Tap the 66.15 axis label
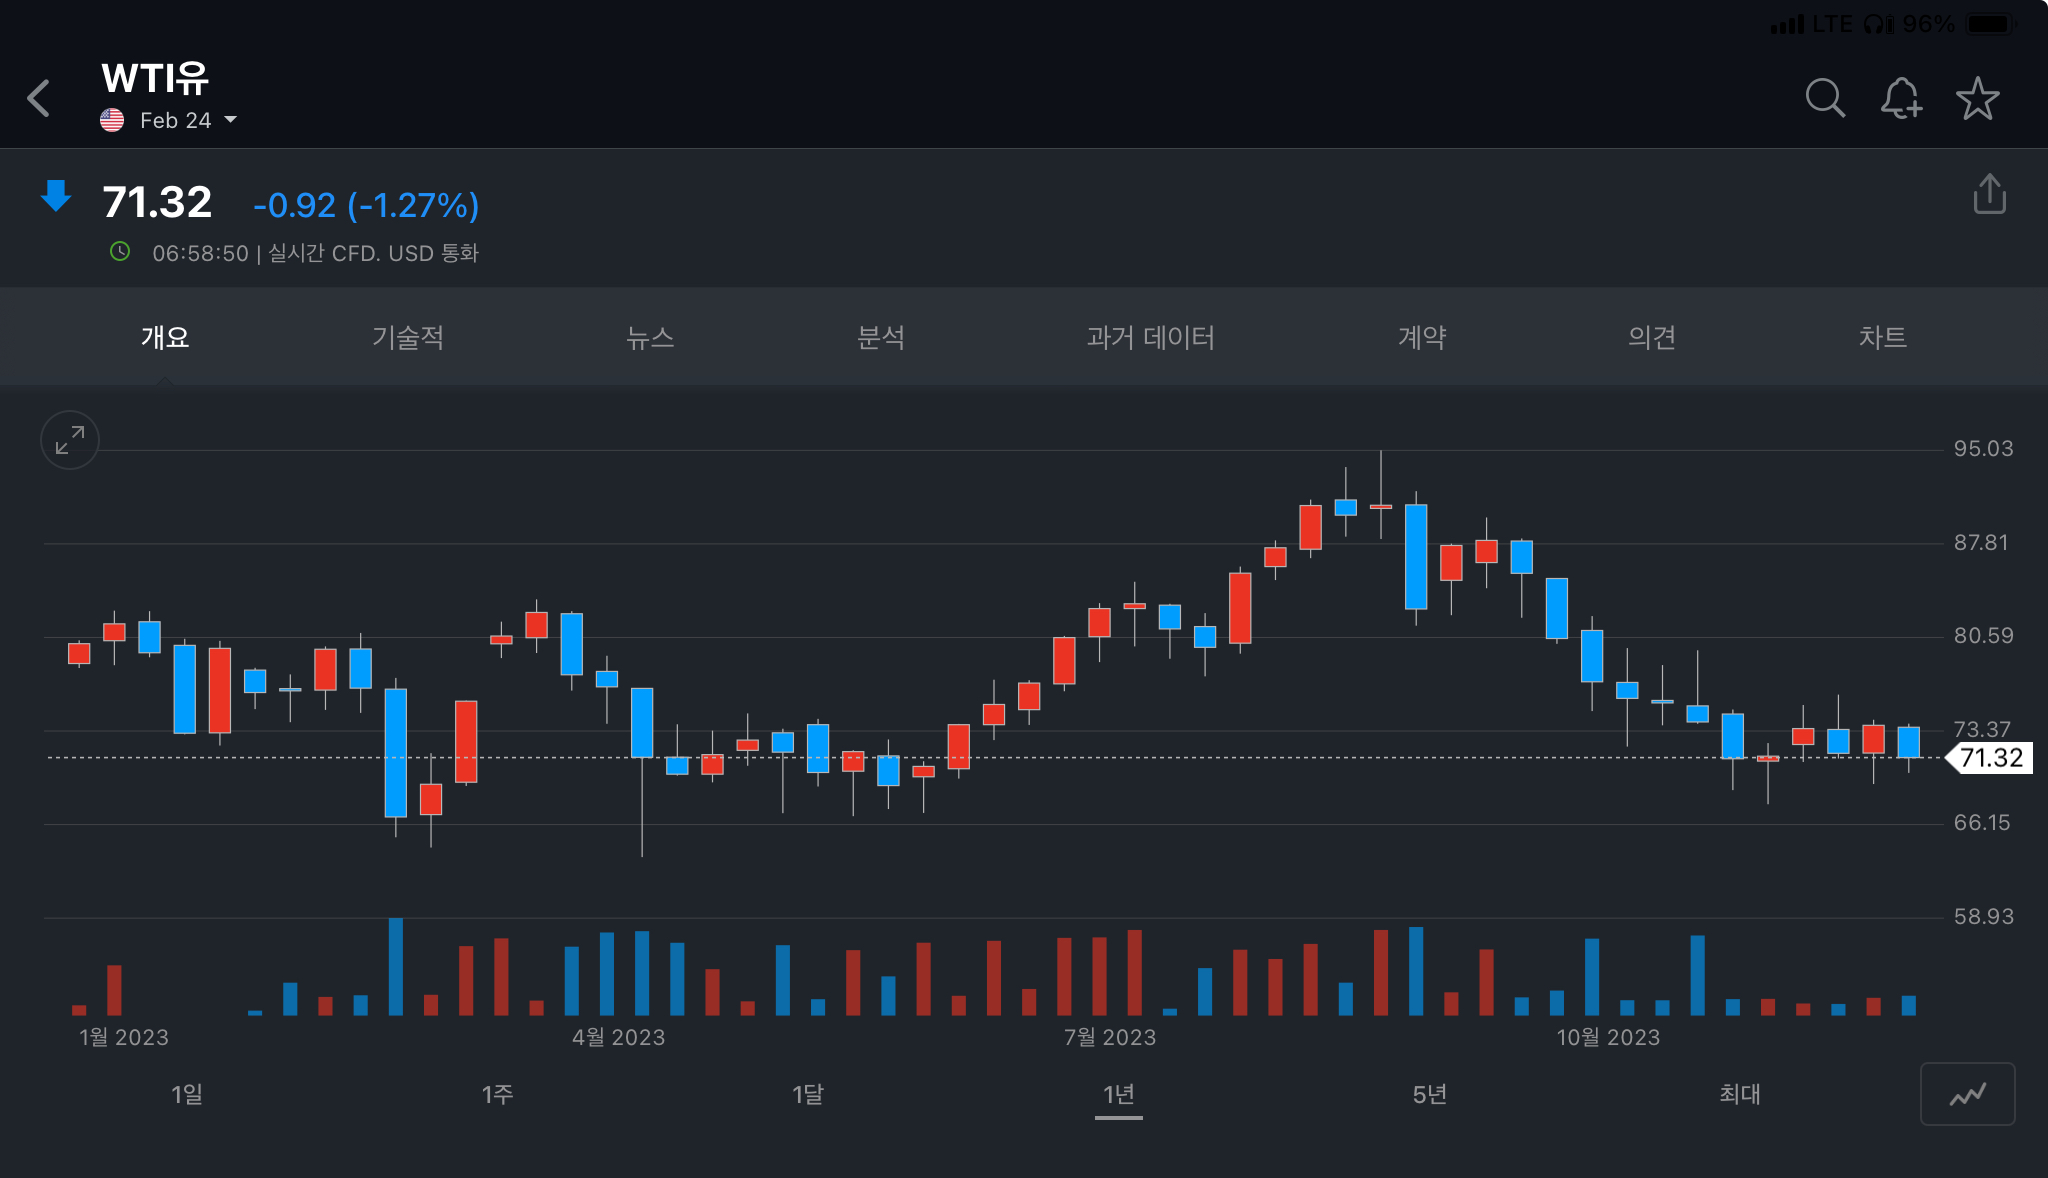 (1982, 823)
